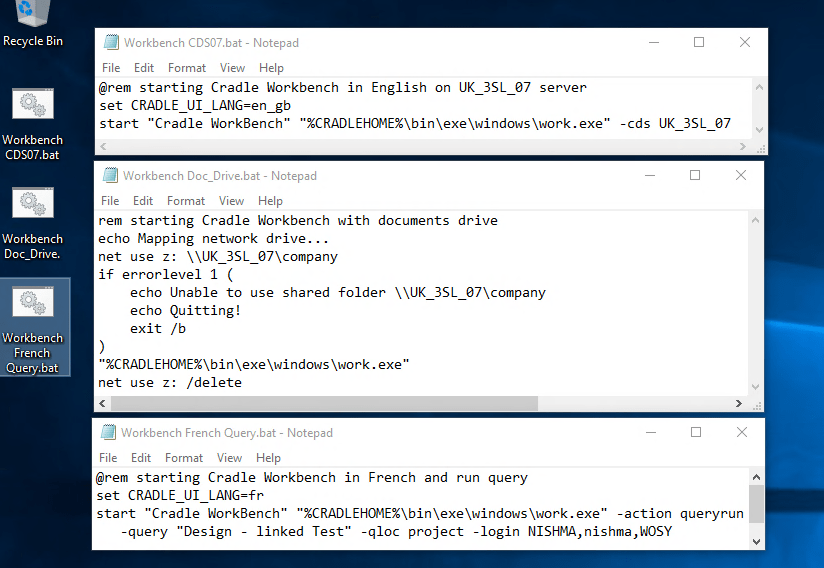Click '-cds UK_3SL_07' text in CDS07.bat

pos(675,123)
